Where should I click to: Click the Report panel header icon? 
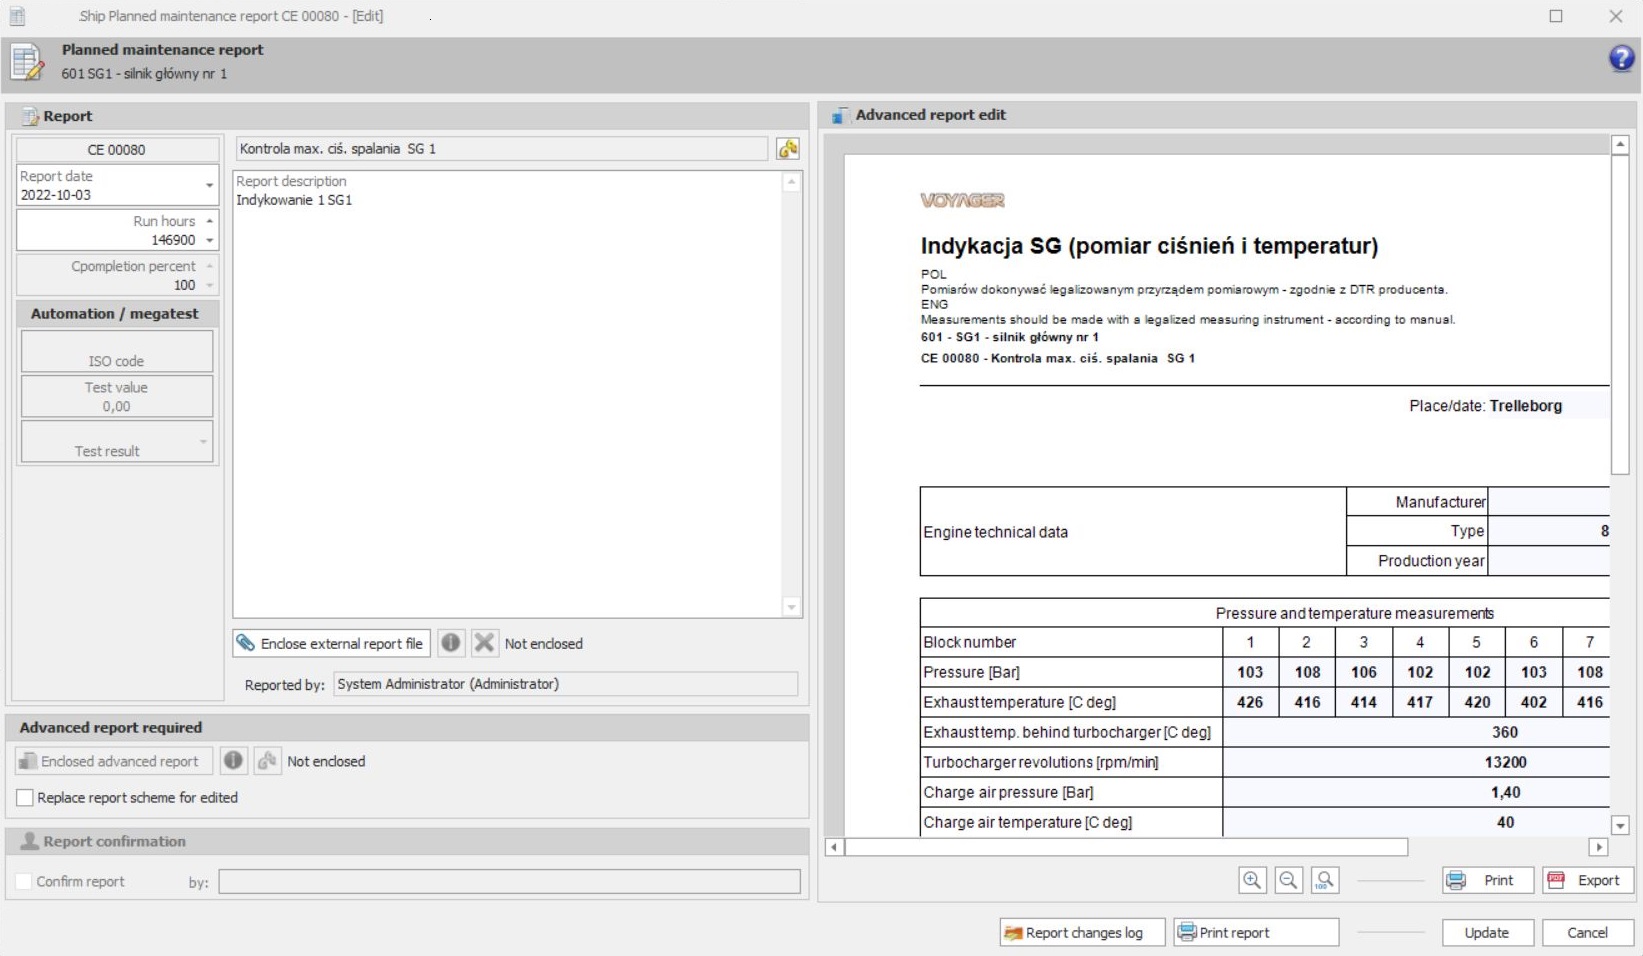[x=30, y=116]
